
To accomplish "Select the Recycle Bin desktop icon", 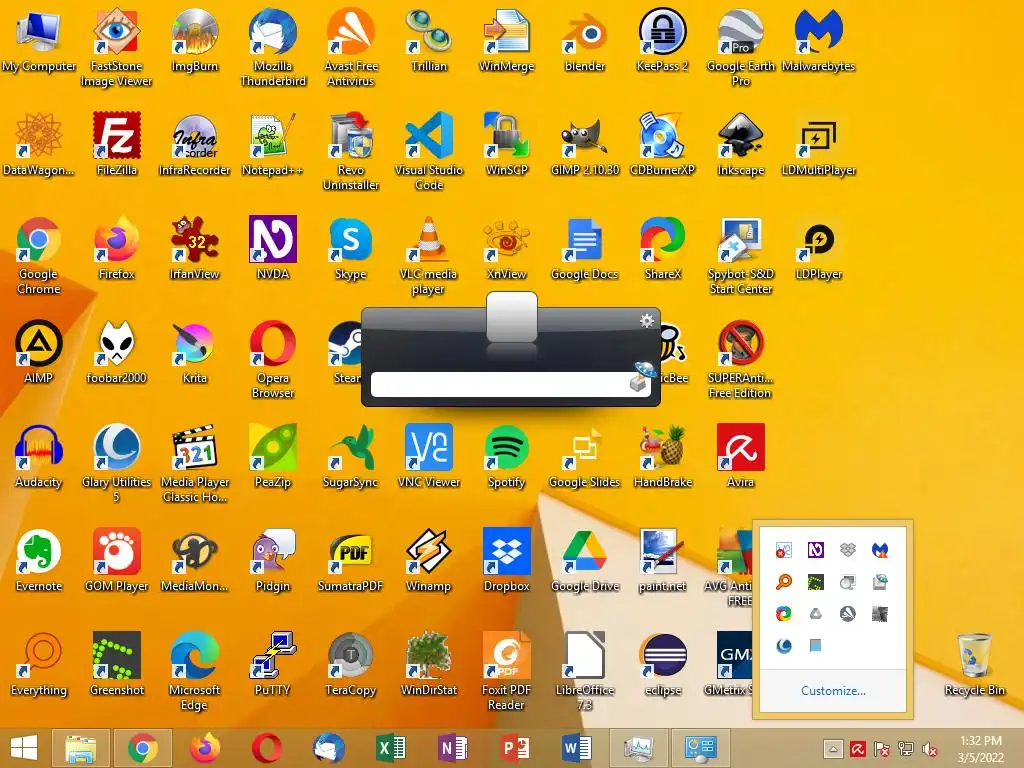I will (974, 664).
